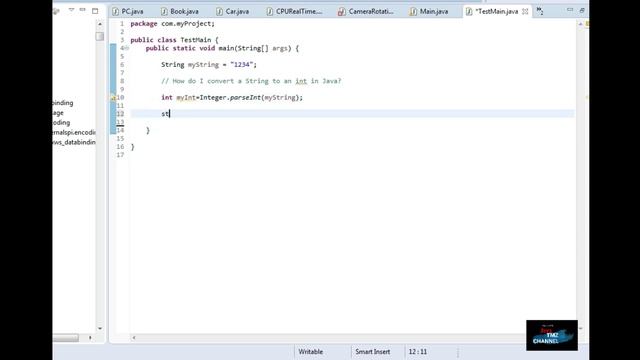Click the left panel horizontal scrollbar right arrow
This screenshot has height=360, width=640.
point(90,338)
